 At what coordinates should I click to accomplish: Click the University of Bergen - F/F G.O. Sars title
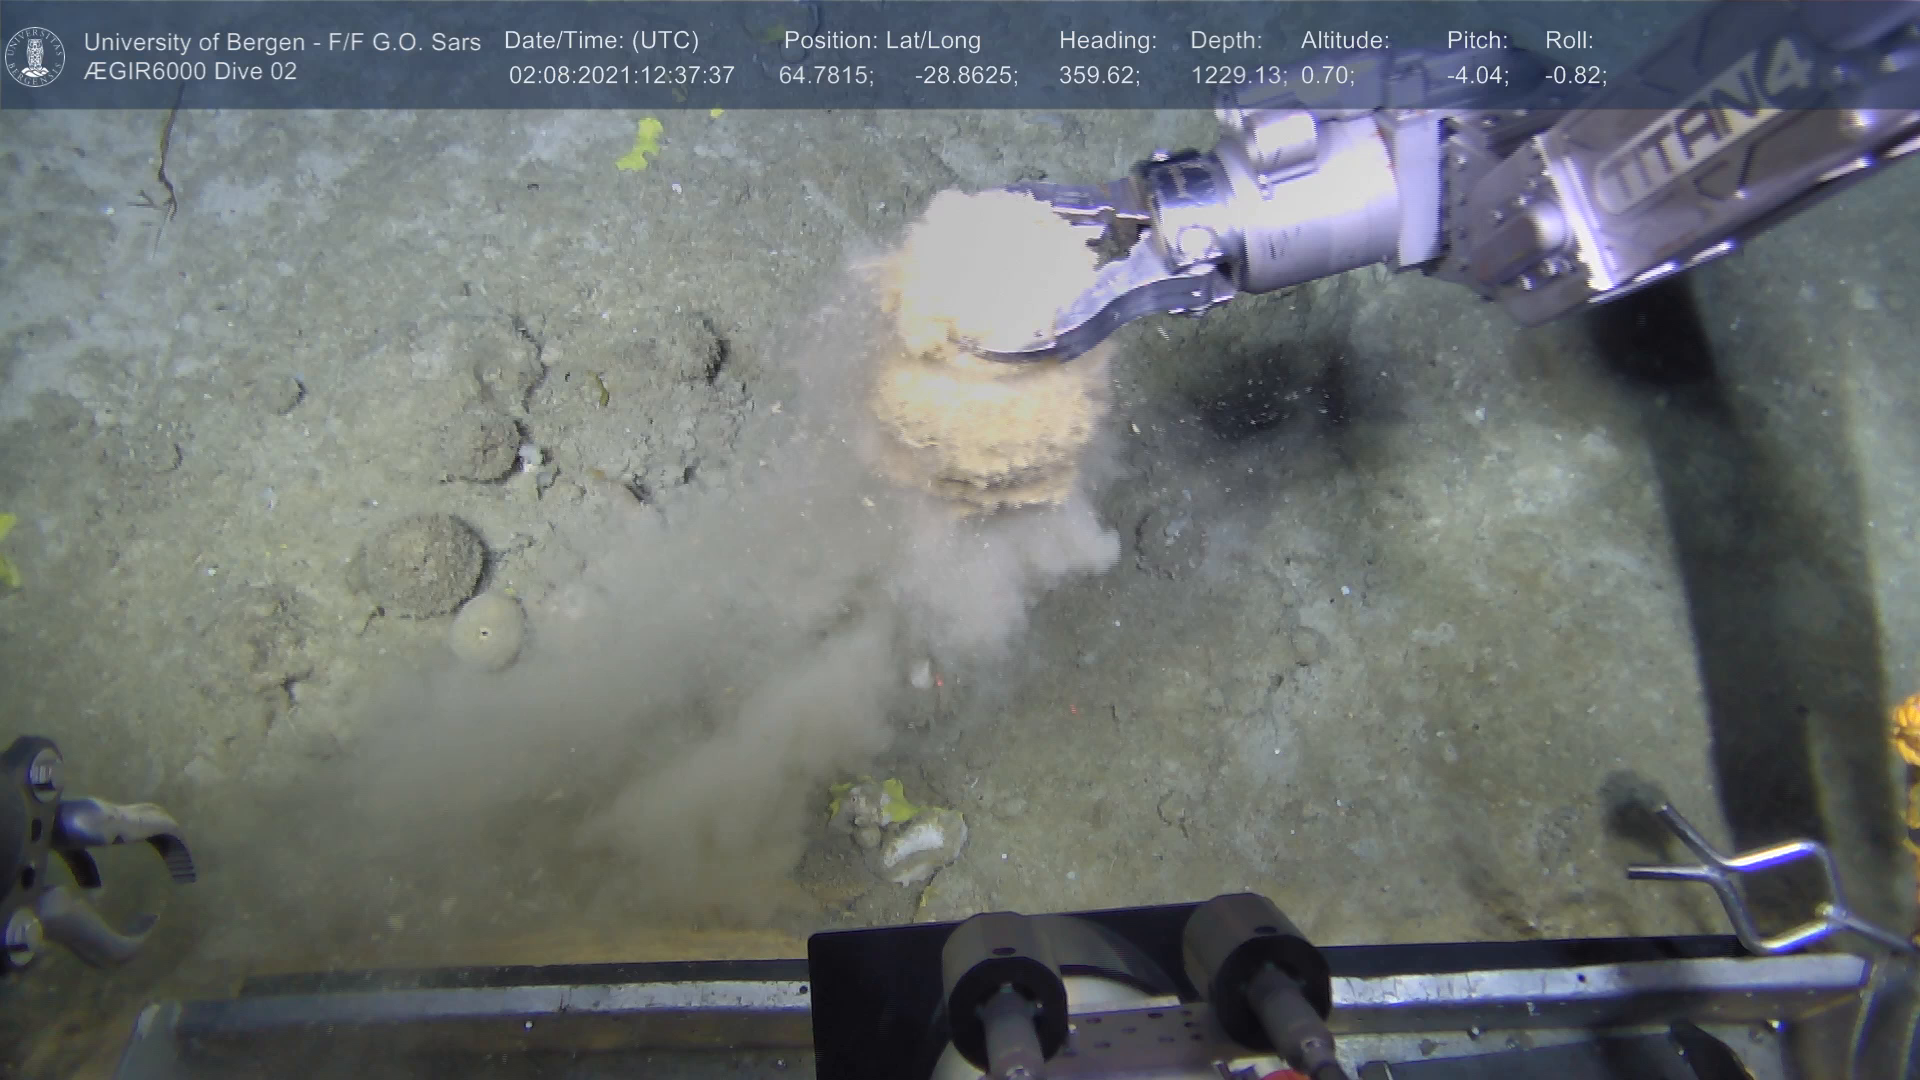pos(282,42)
